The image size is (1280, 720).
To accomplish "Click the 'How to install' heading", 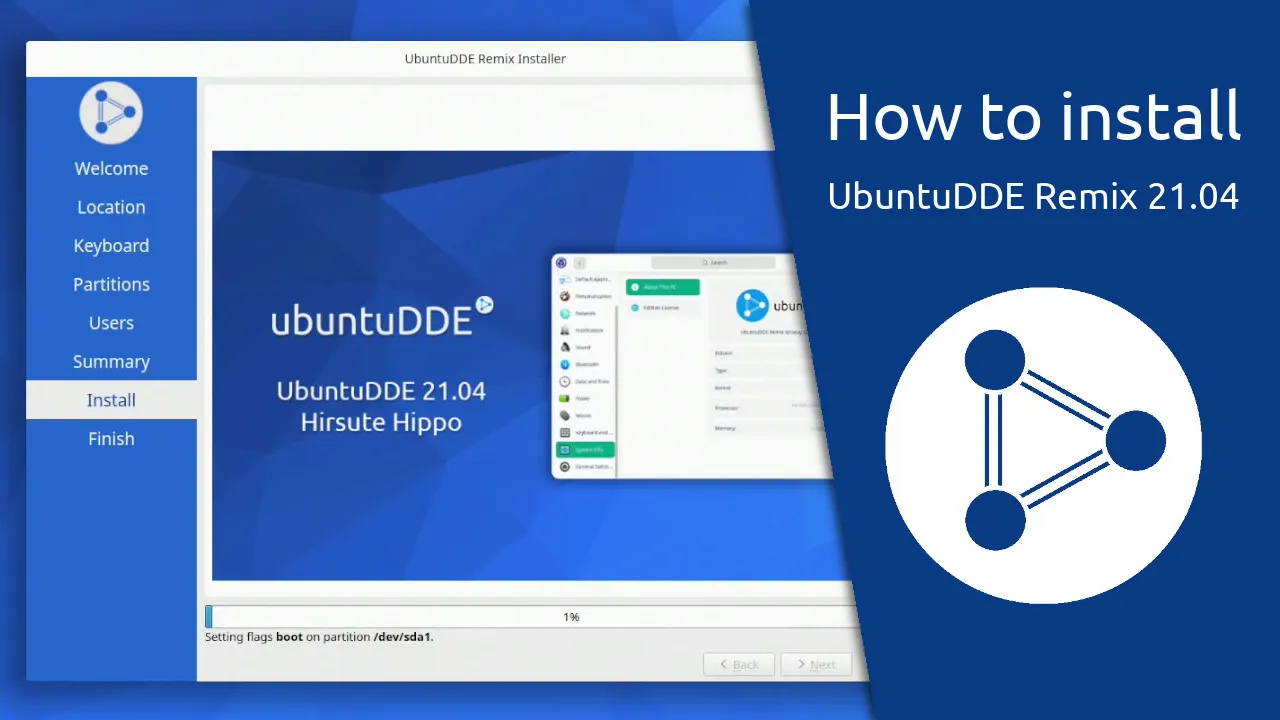I will tap(1034, 116).
